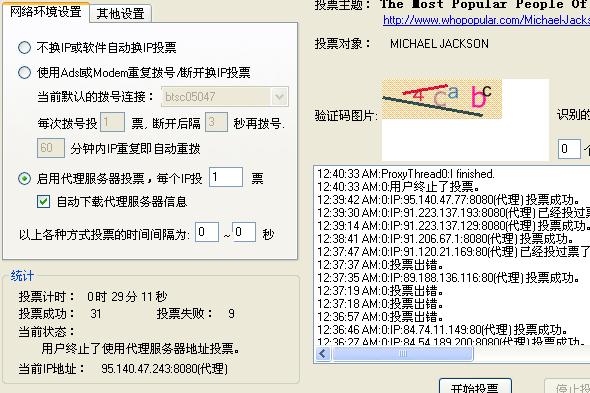Select log entry for IP 91.223.137.193:8080

coord(453,213)
